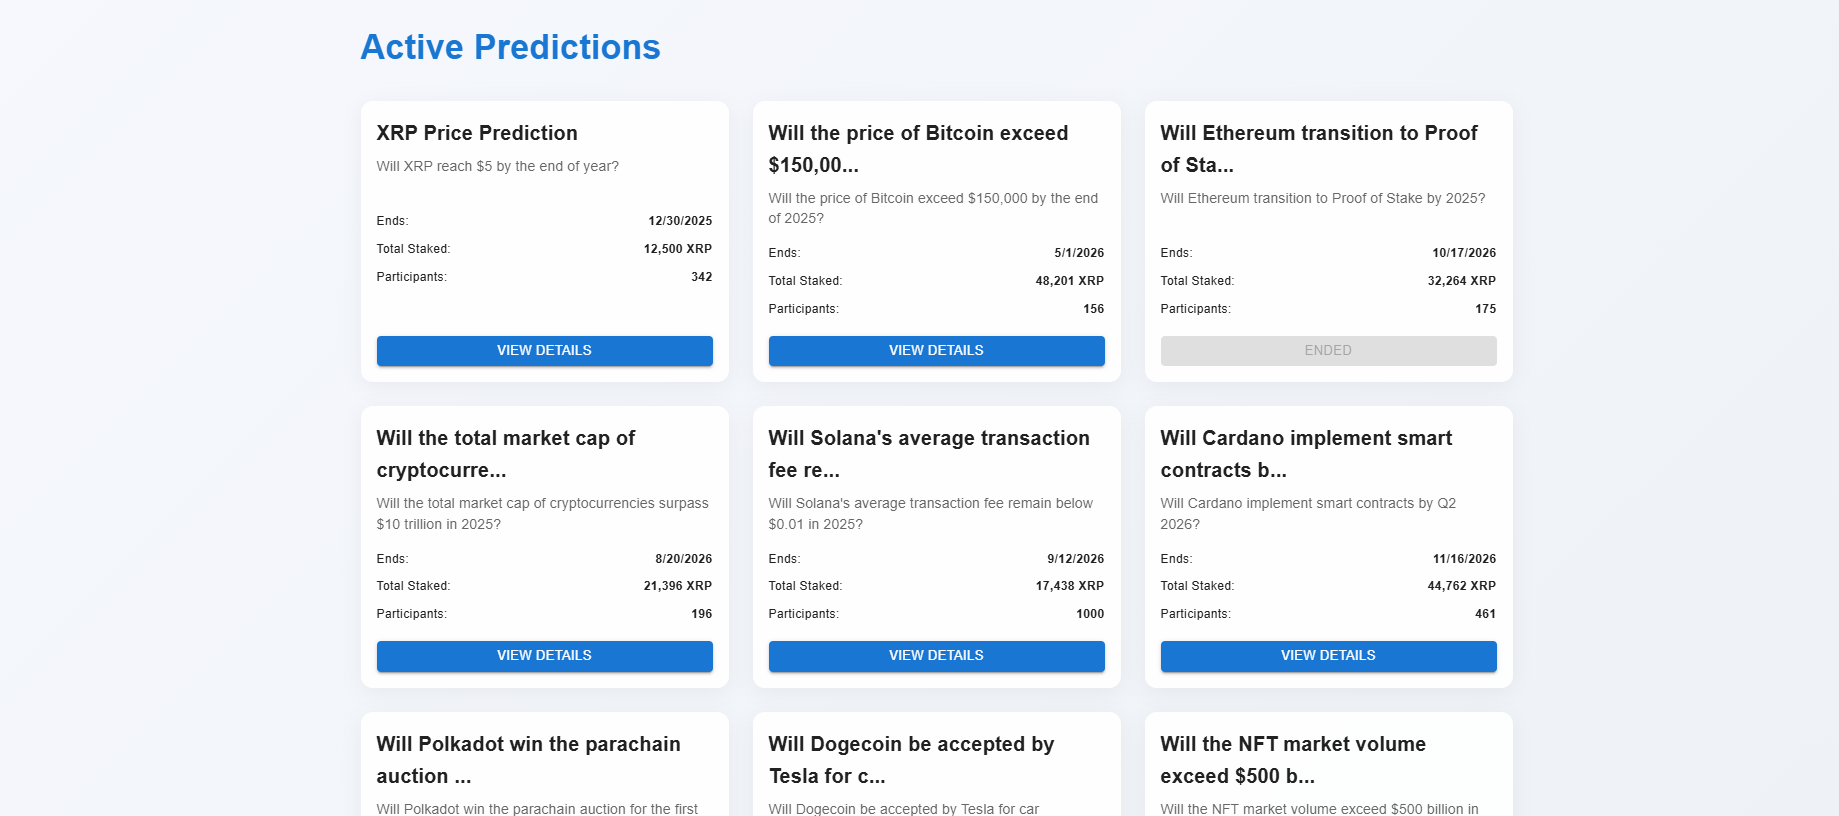Viewport: 1839px width, 816px height.
Task: Select the Cardano implement smart contracts title
Action: click(x=1306, y=454)
